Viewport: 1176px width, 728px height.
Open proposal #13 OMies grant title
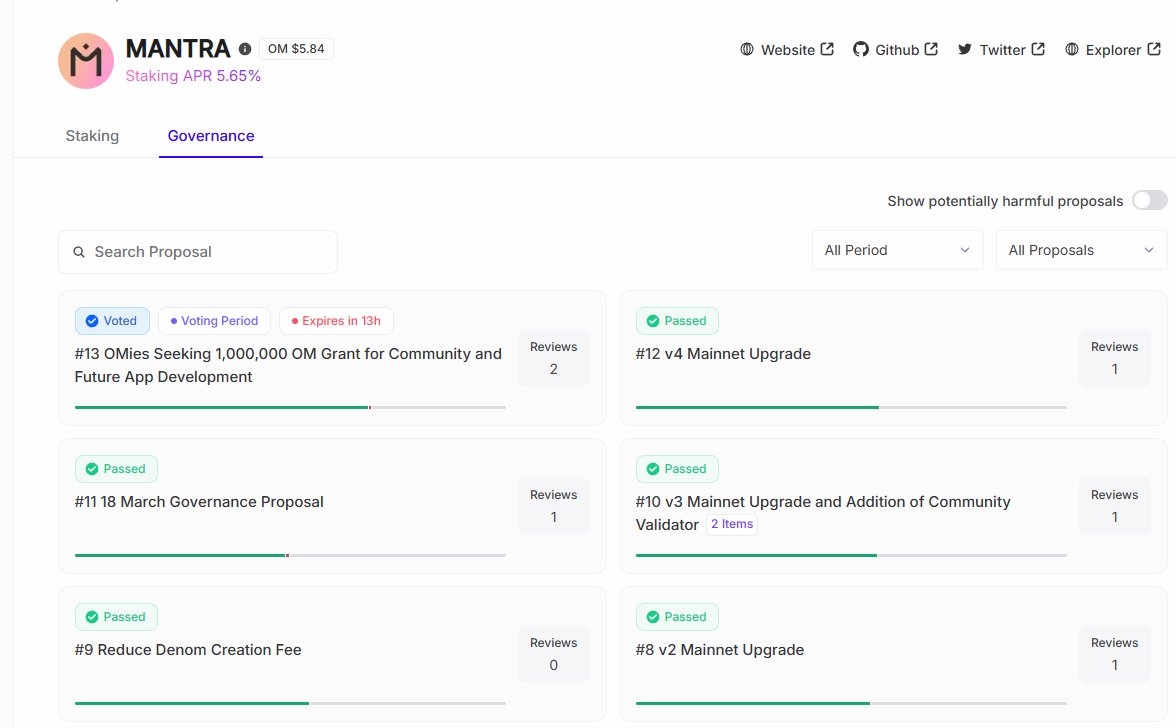(288, 365)
